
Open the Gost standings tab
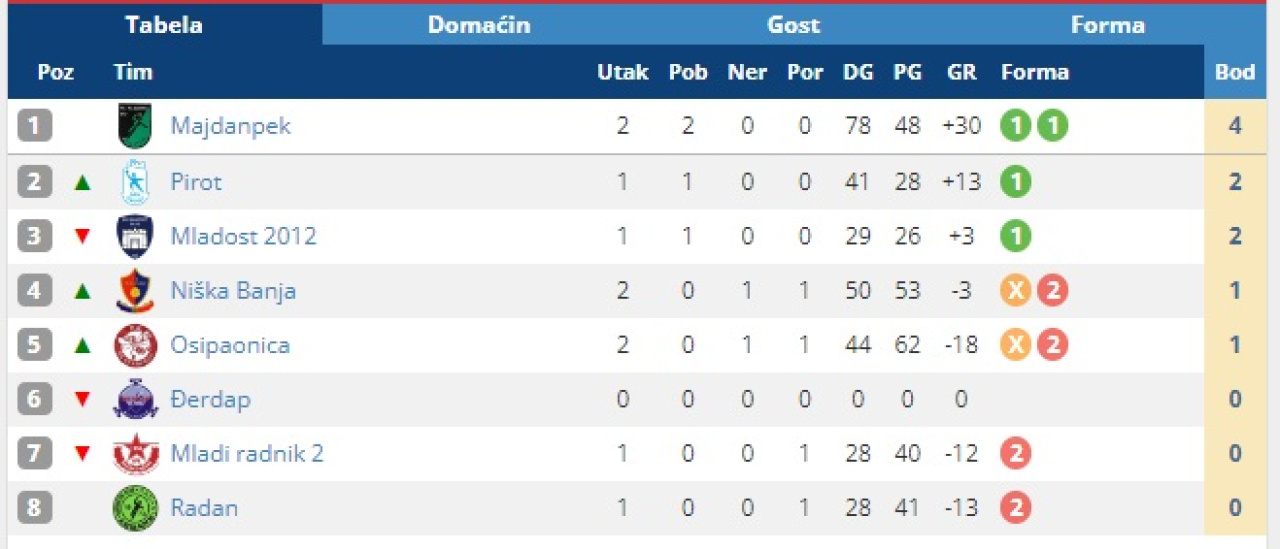[793, 25]
